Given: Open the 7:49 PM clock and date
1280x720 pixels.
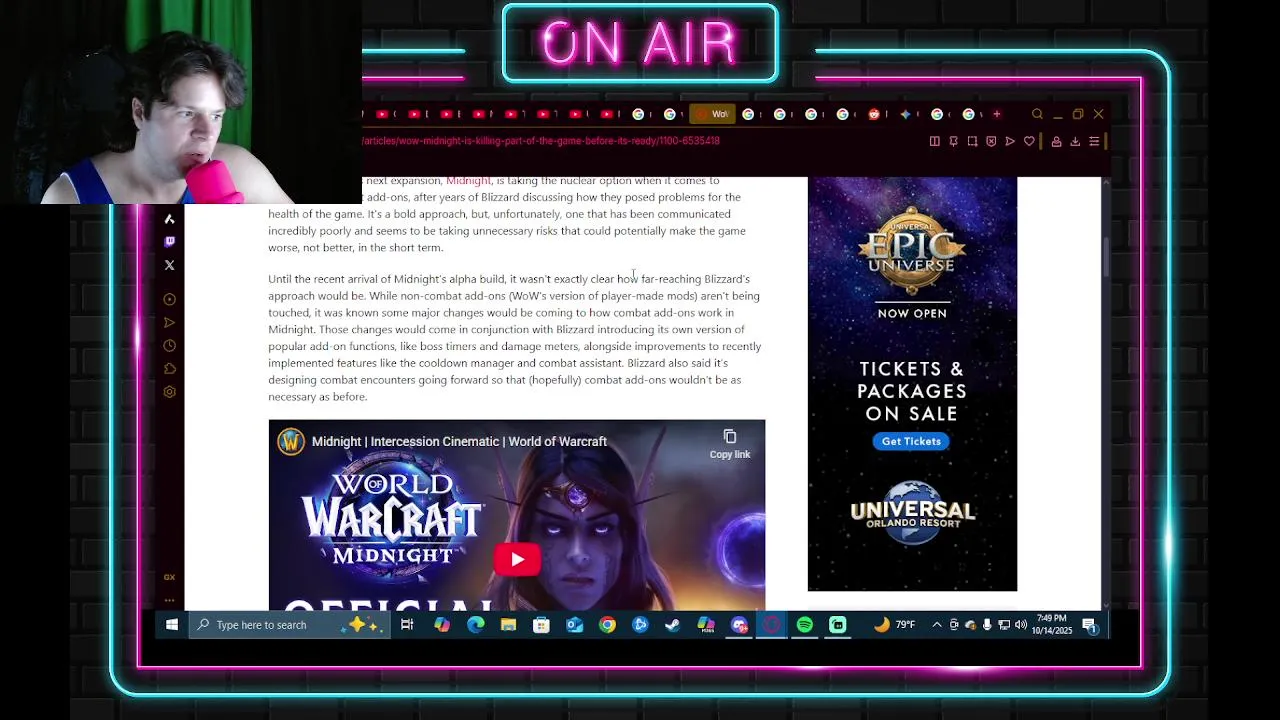Looking at the screenshot, I should pos(1051,625).
